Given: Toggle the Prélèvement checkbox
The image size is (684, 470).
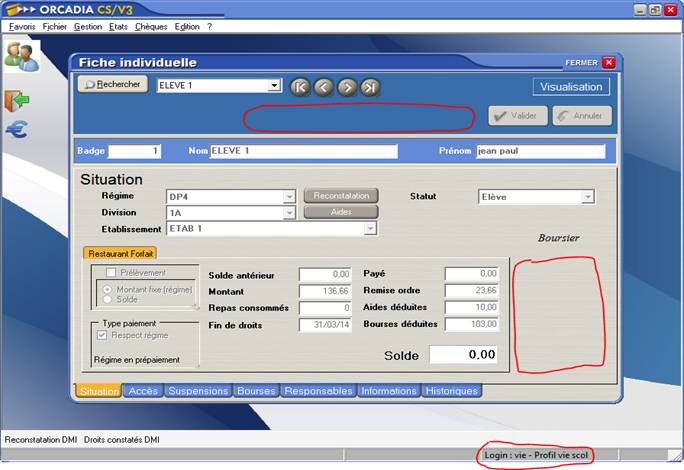Looking at the screenshot, I should 111,273.
